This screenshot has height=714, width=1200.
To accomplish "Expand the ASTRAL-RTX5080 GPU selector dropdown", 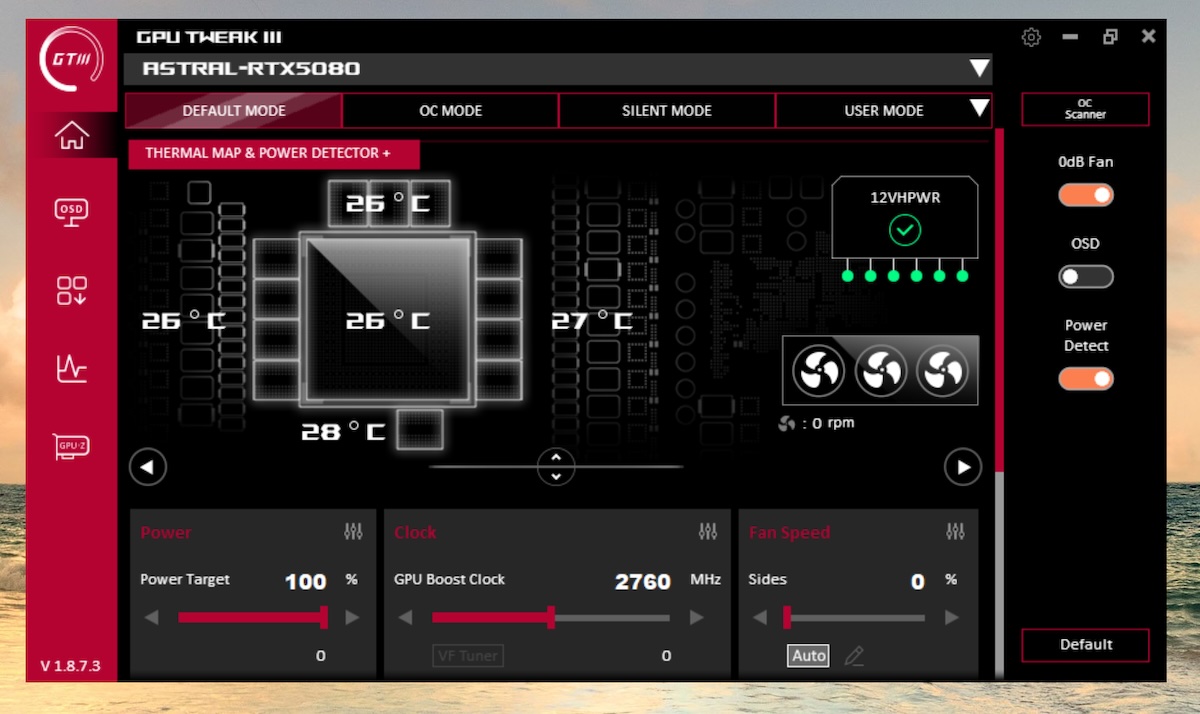I will (979, 69).
